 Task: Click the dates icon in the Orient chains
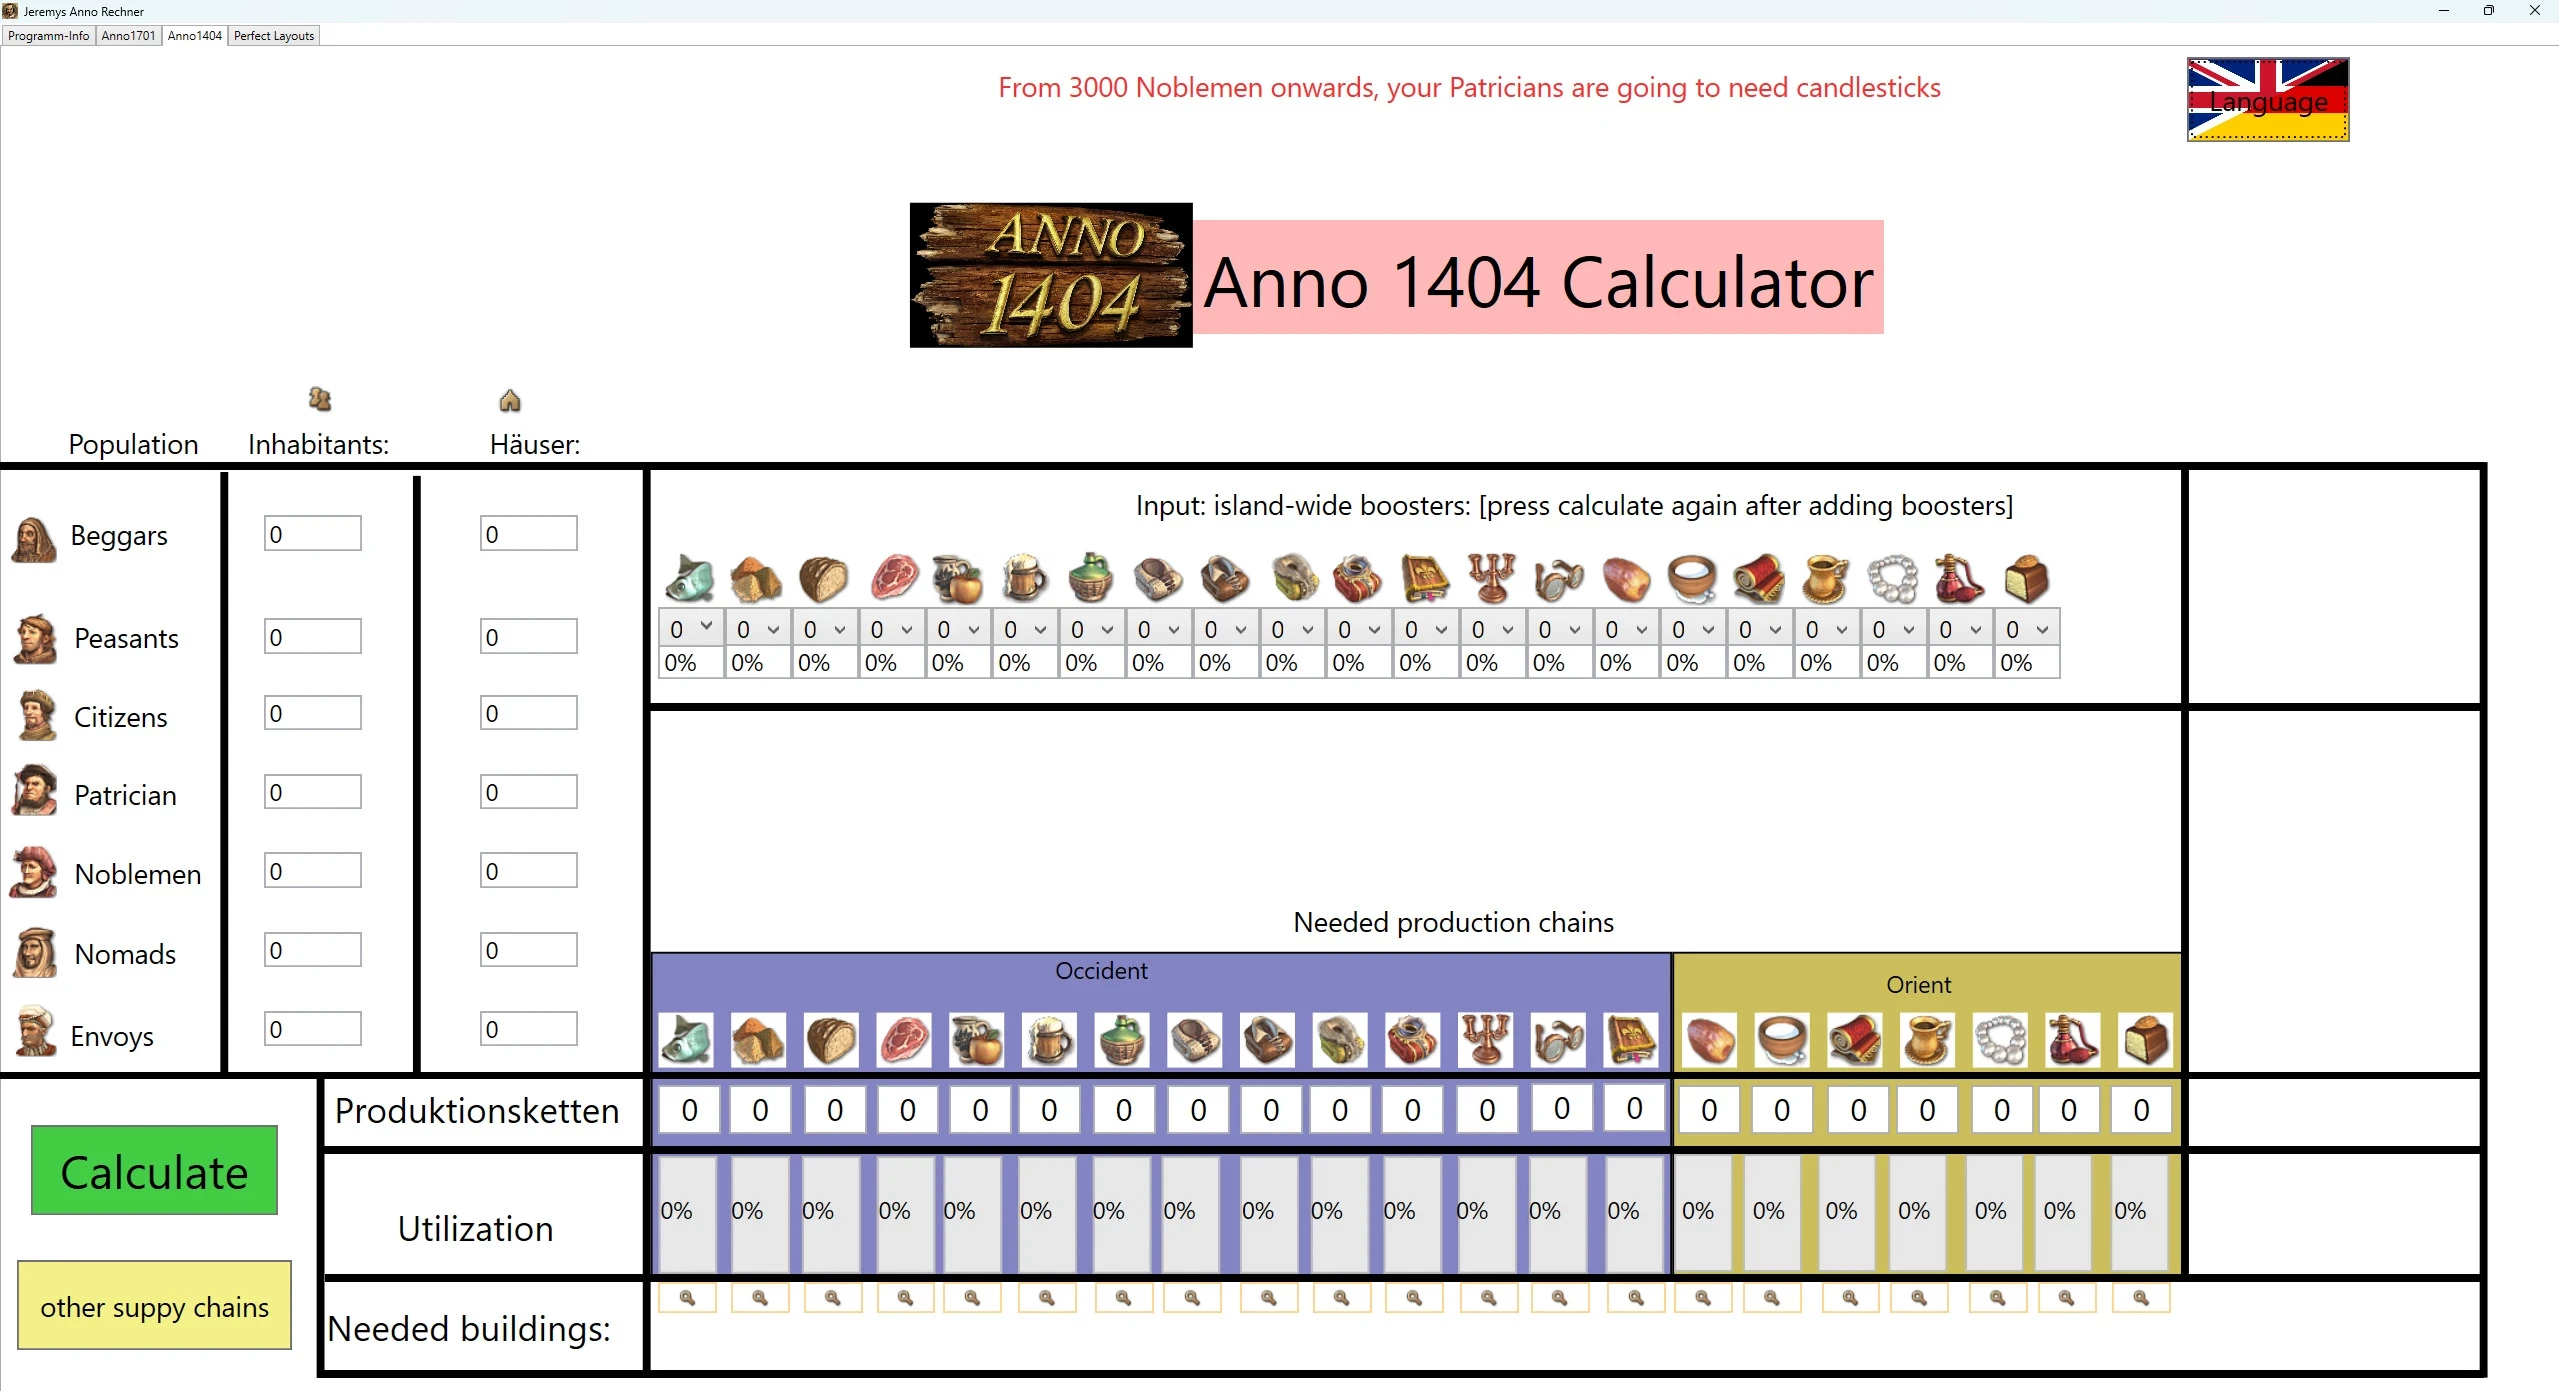[x=1710, y=1040]
